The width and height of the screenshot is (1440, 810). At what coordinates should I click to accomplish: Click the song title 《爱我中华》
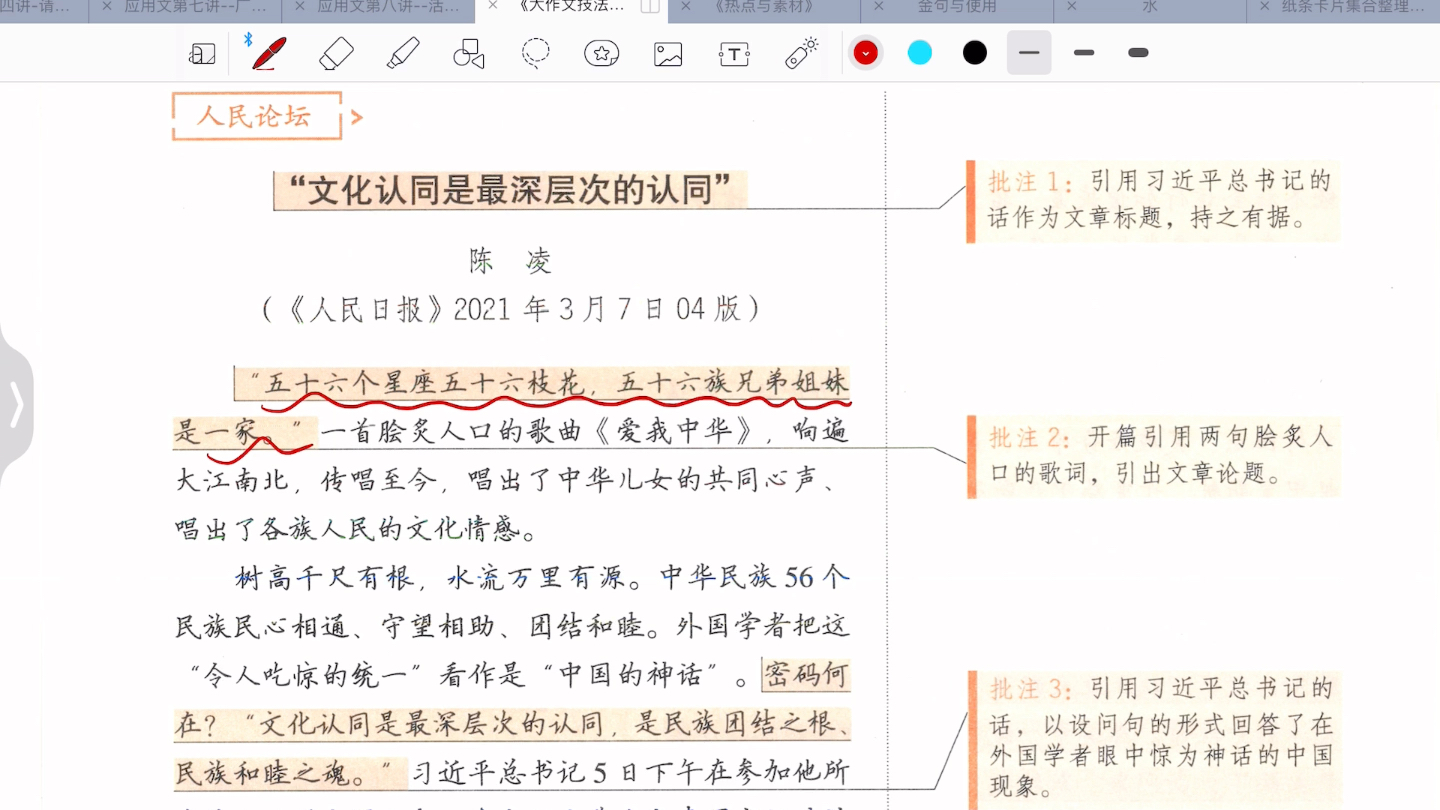(674, 432)
